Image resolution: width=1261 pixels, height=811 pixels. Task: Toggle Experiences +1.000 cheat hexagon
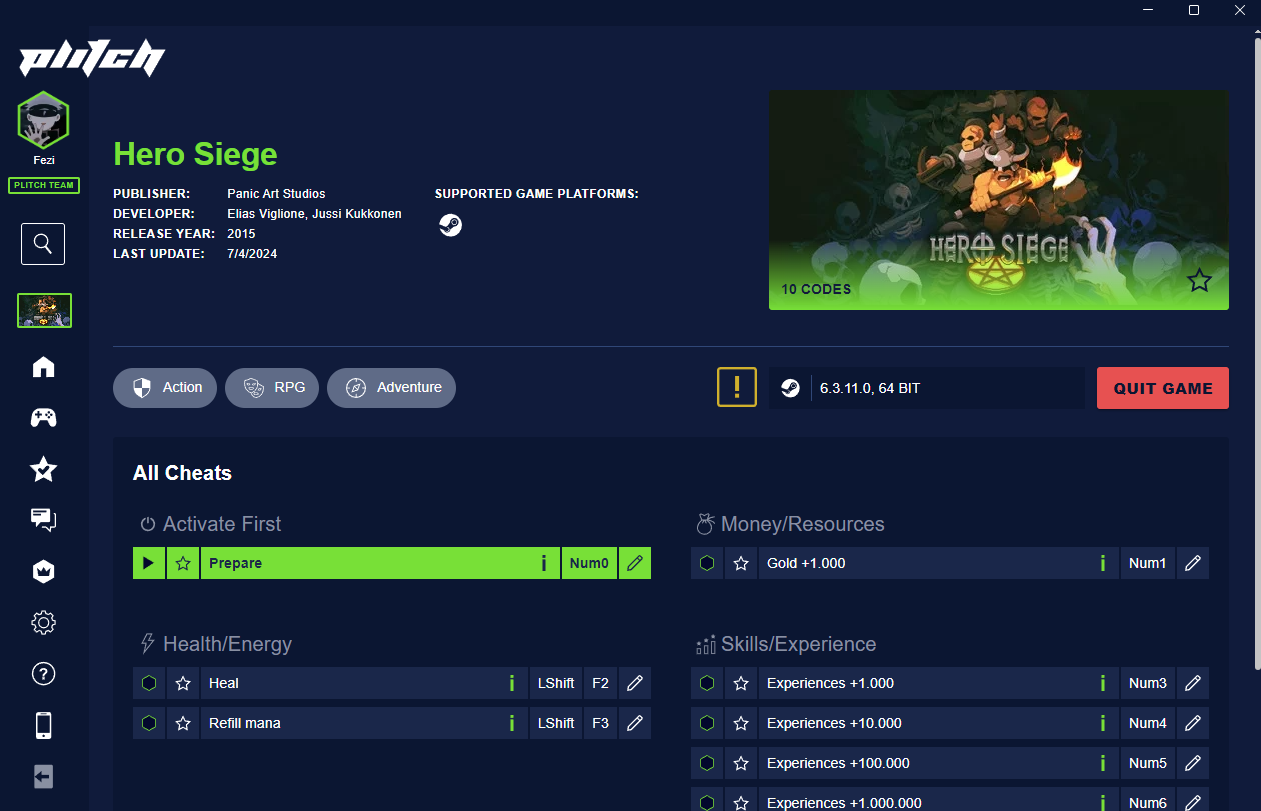pyautogui.click(x=707, y=683)
